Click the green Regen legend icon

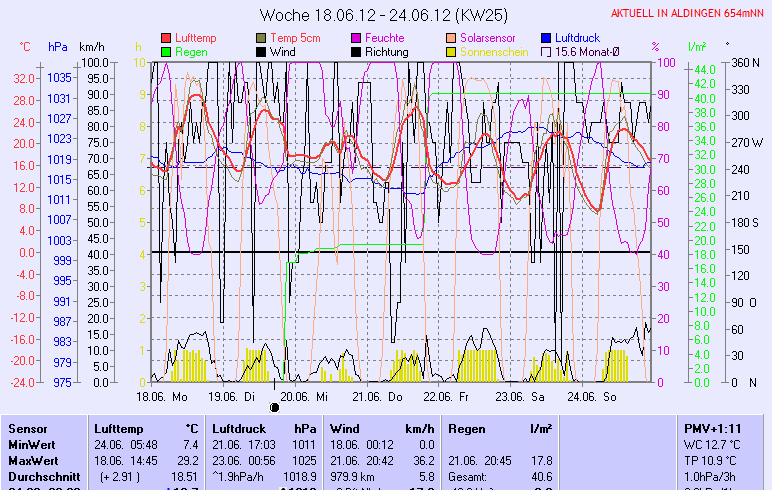[x=166, y=51]
